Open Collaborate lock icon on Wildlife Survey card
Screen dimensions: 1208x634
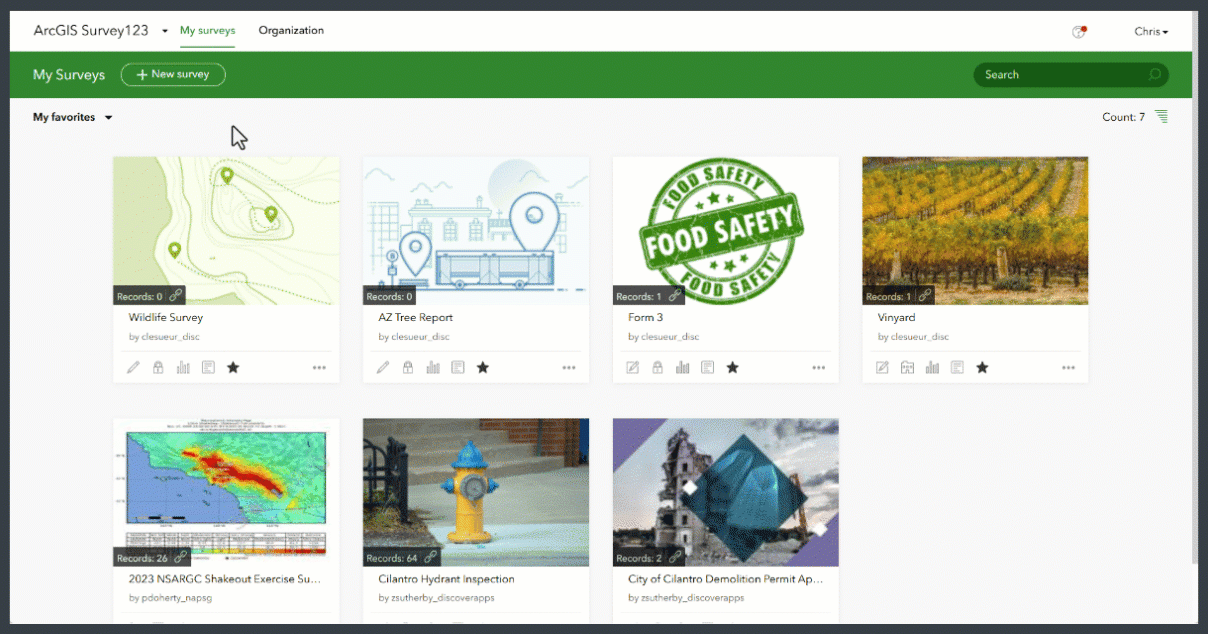[x=158, y=368]
